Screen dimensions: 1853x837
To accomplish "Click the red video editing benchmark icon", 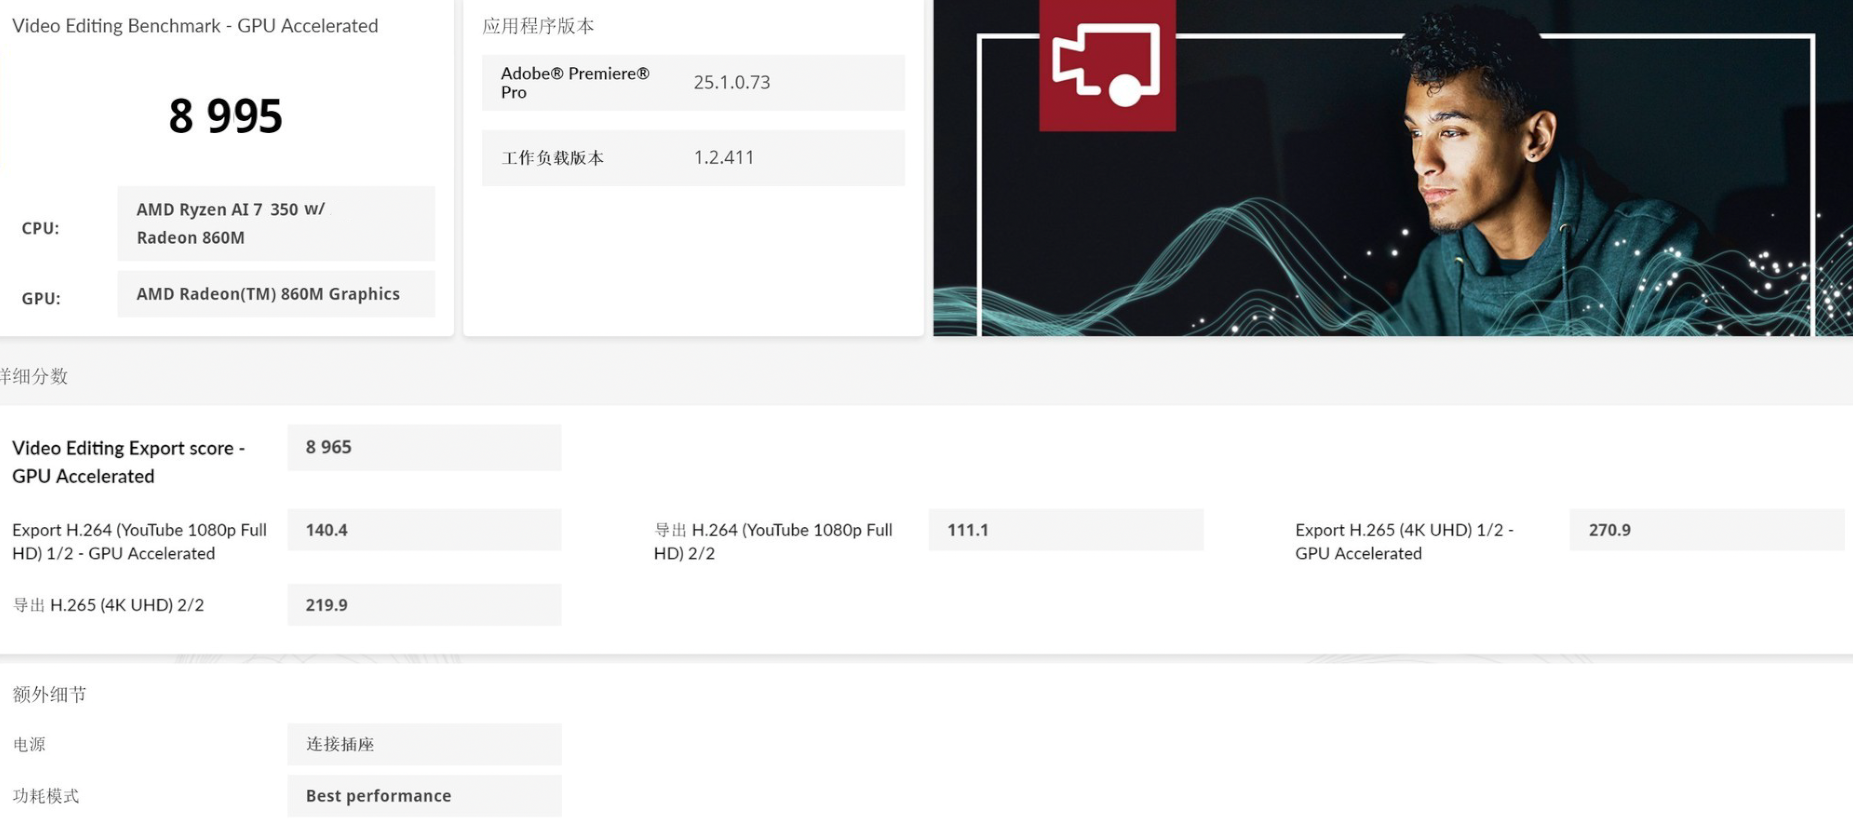I will coord(1107,65).
